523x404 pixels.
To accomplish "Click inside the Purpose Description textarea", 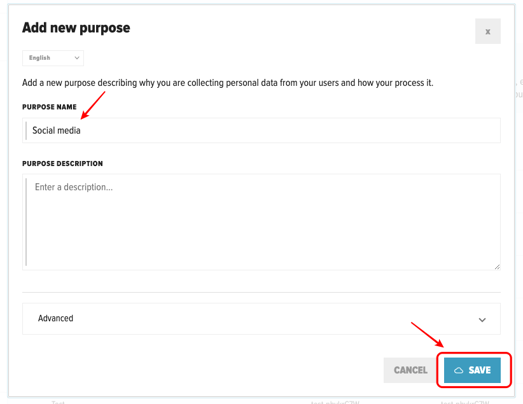I will pyautogui.click(x=261, y=222).
